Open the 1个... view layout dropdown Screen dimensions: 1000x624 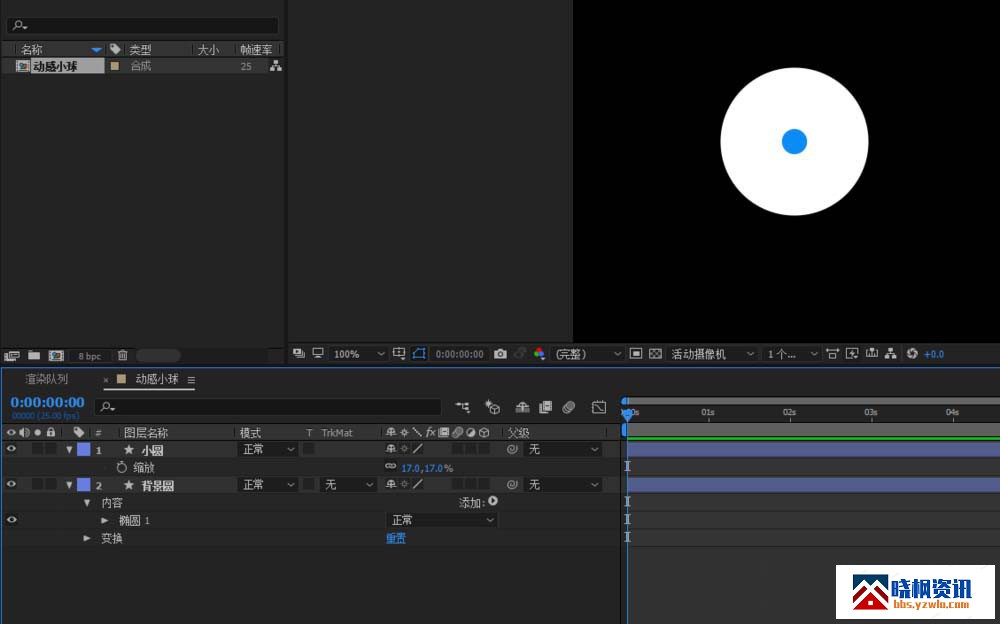click(791, 353)
